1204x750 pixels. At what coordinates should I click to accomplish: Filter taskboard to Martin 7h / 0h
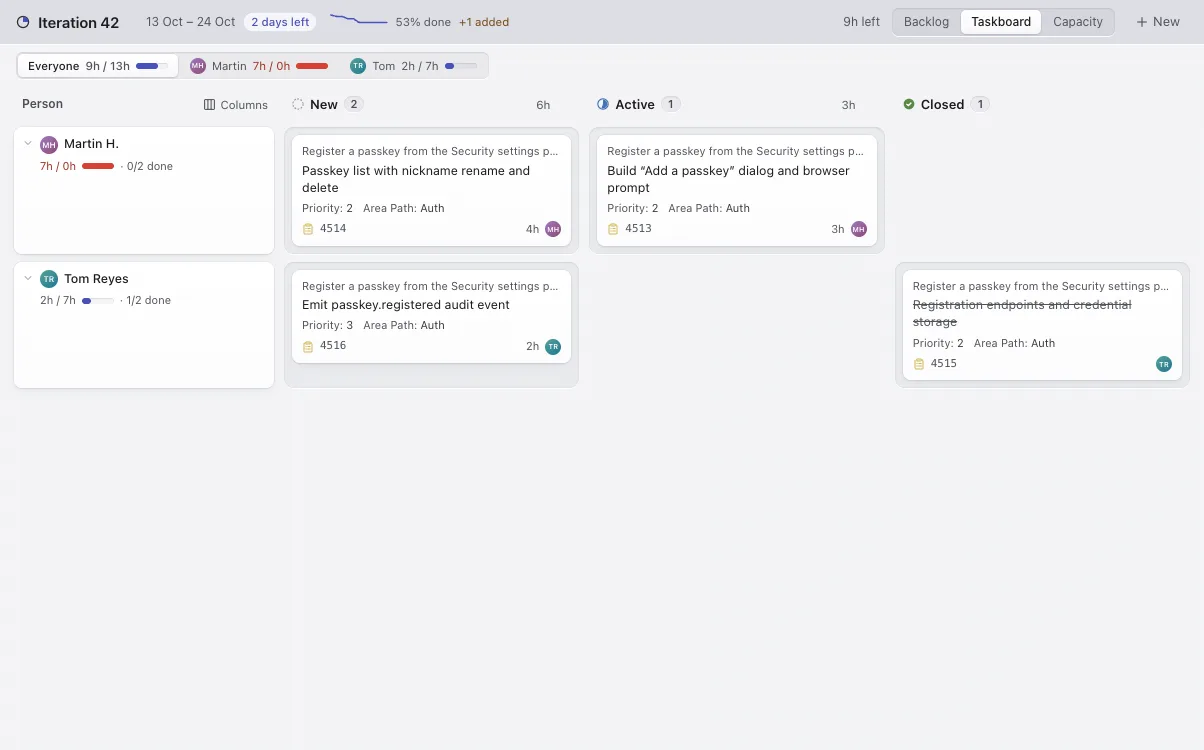tap(260, 66)
